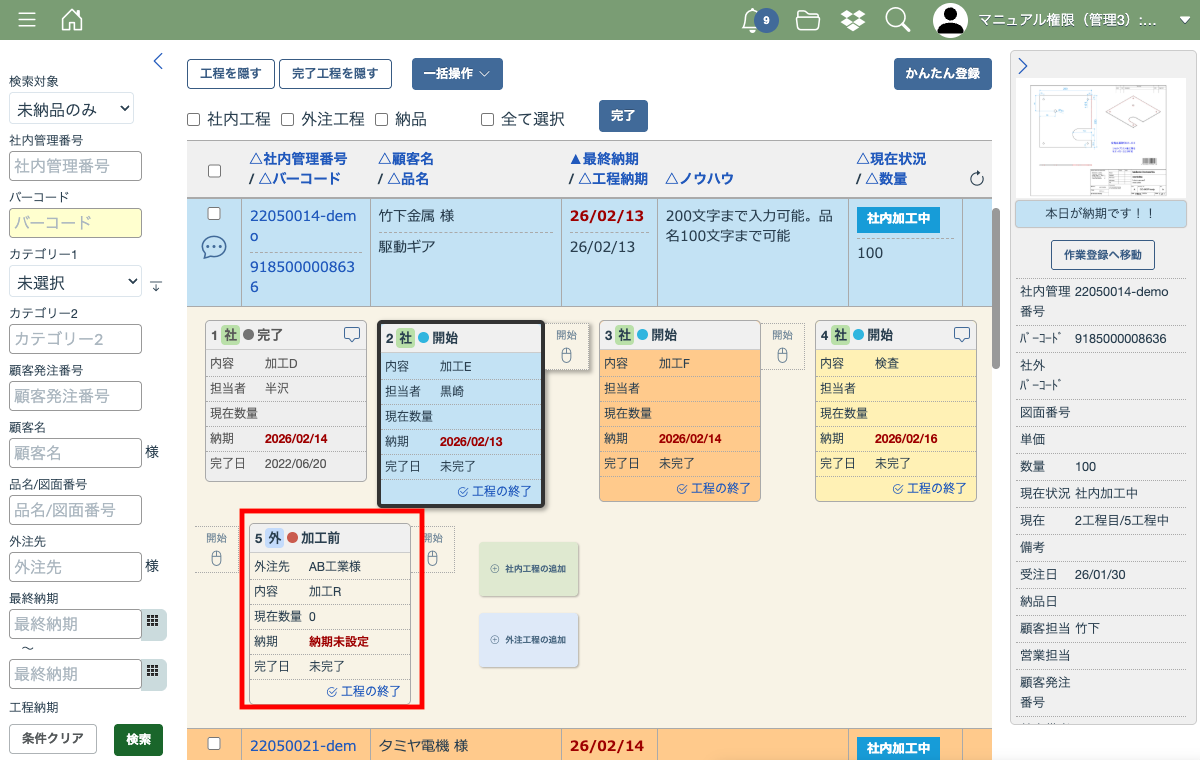Click the magnifier search icon in header
The height and width of the screenshot is (760, 1200).
tap(898, 20)
